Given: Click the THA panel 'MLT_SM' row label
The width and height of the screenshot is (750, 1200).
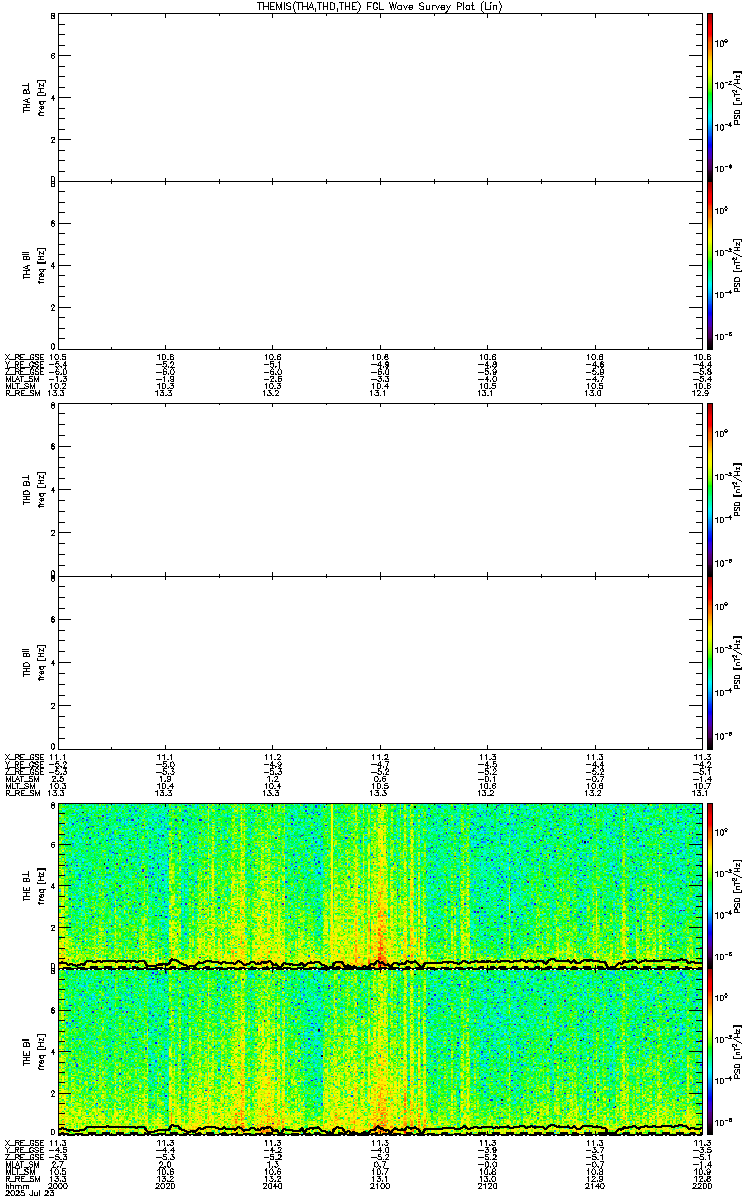Looking at the screenshot, I should click(x=21, y=386).
